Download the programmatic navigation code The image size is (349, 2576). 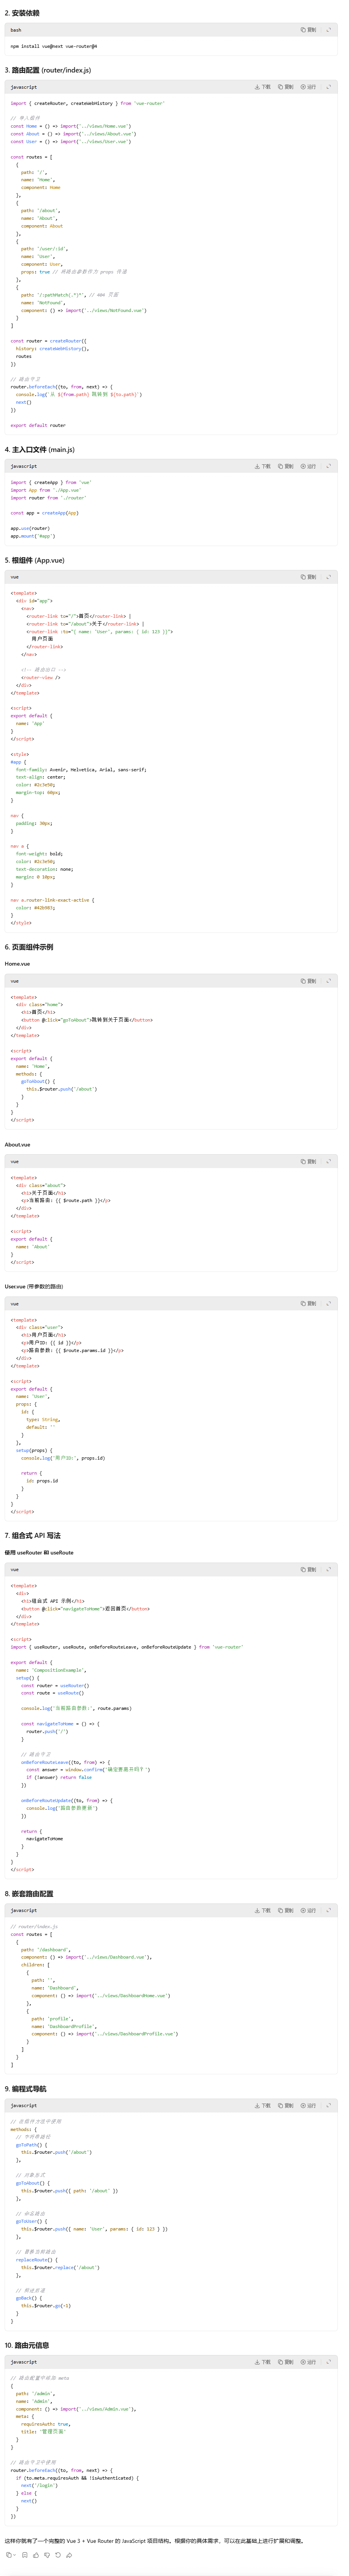(x=263, y=2106)
